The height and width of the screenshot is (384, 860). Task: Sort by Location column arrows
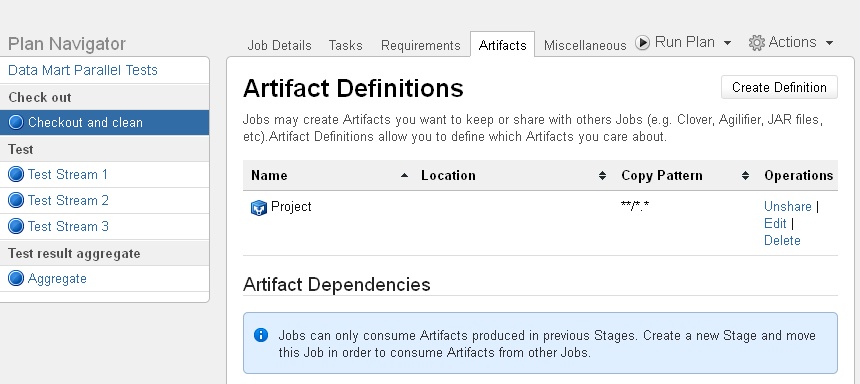(x=602, y=176)
